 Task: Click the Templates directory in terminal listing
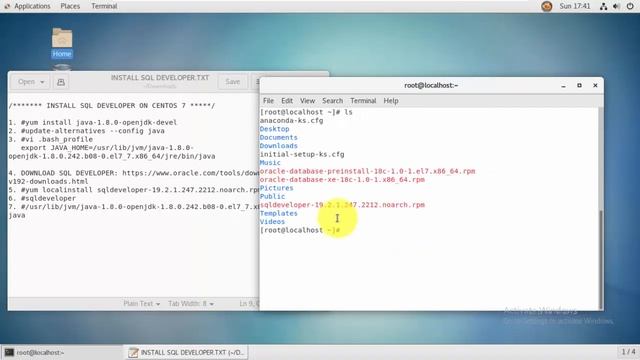pyautogui.click(x=278, y=213)
